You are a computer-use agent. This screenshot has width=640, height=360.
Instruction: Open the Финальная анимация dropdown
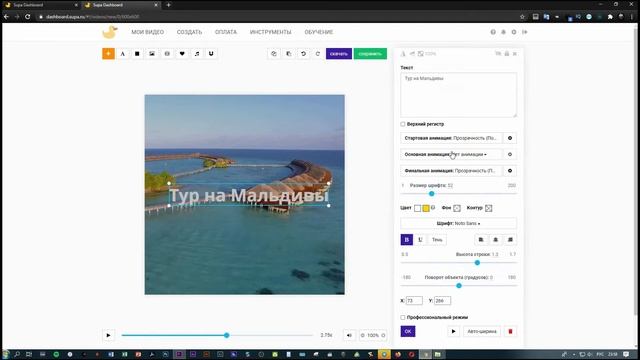click(x=451, y=171)
